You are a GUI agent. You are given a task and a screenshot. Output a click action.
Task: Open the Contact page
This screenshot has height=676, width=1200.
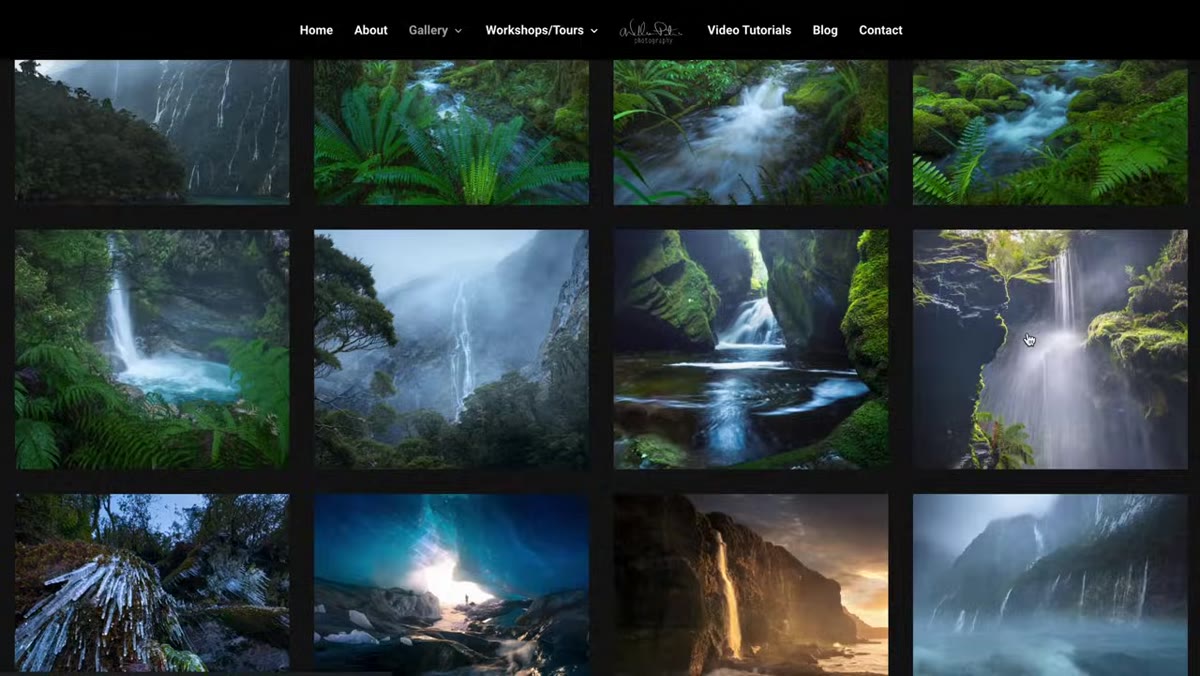[x=881, y=30]
